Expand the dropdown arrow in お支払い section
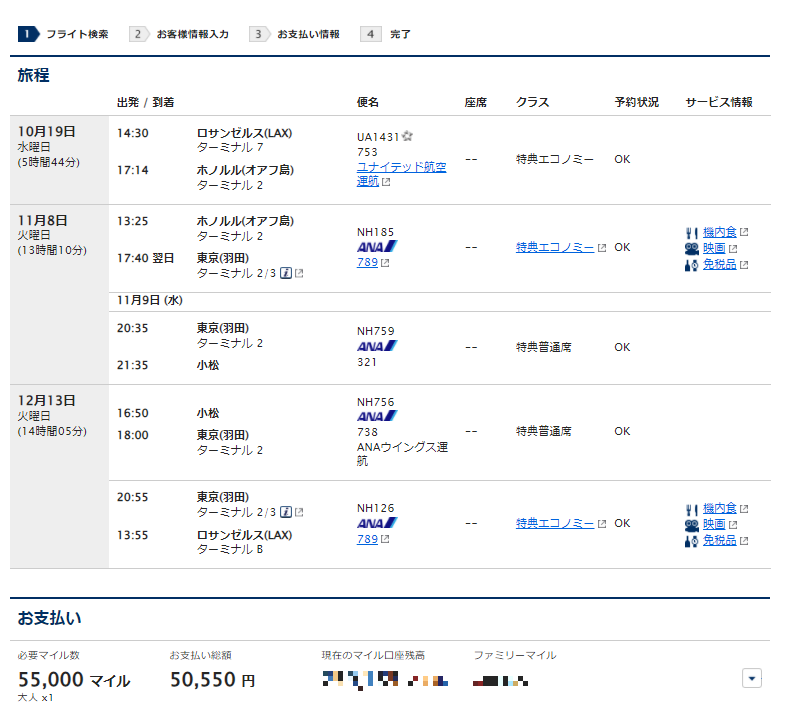Image resolution: width=802 pixels, height=703 pixels. pos(752,678)
